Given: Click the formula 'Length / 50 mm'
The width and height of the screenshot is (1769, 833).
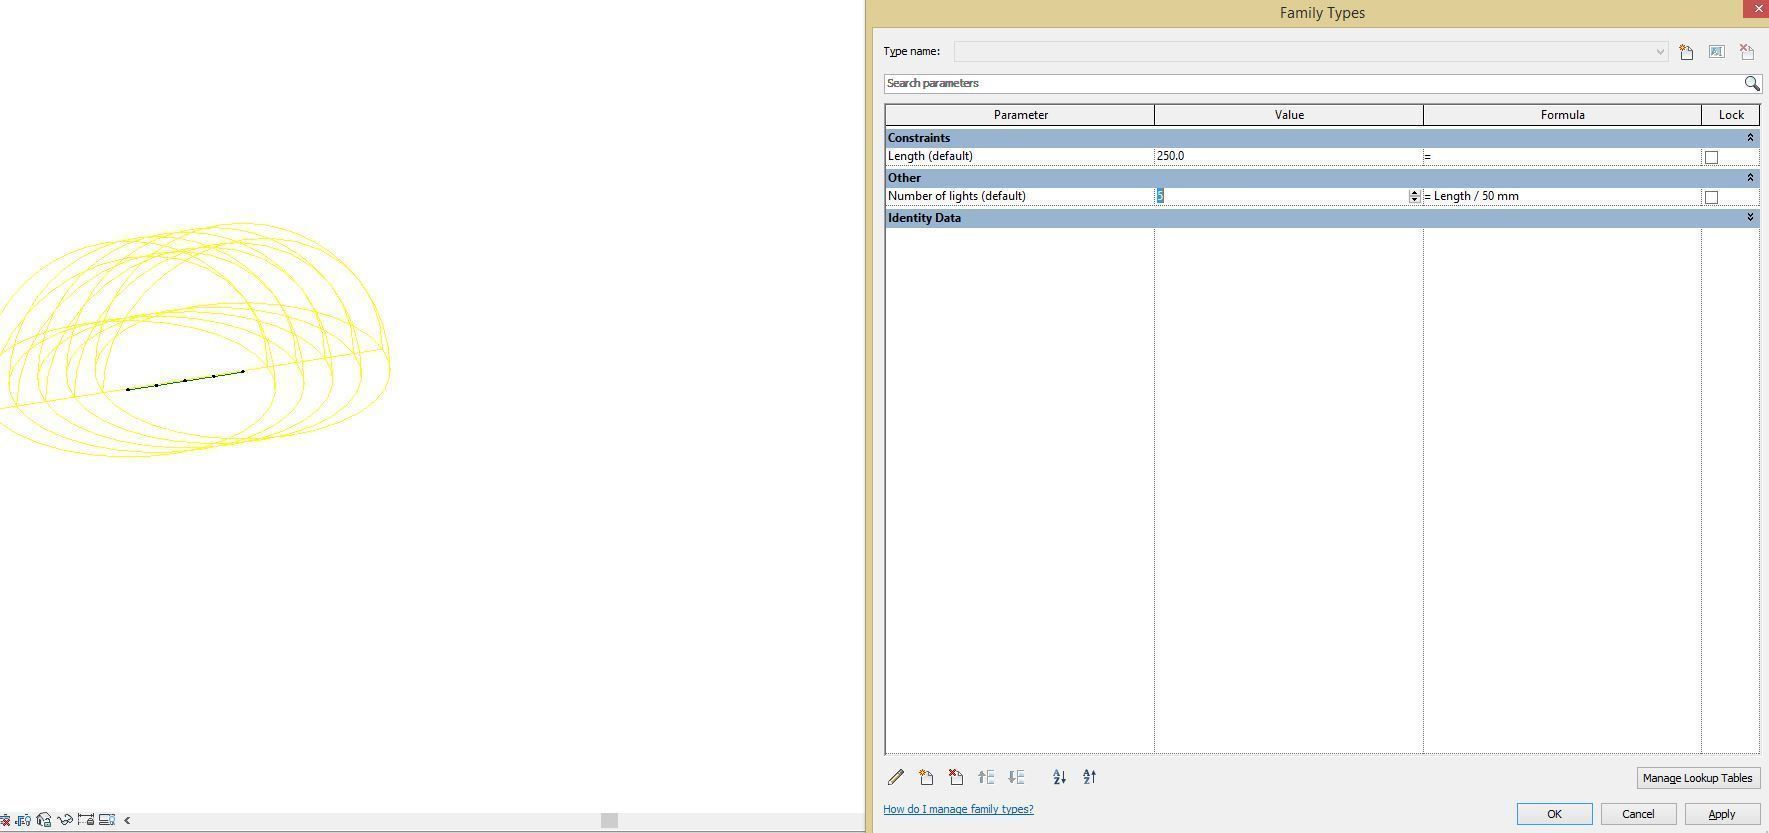Looking at the screenshot, I should 1476,196.
